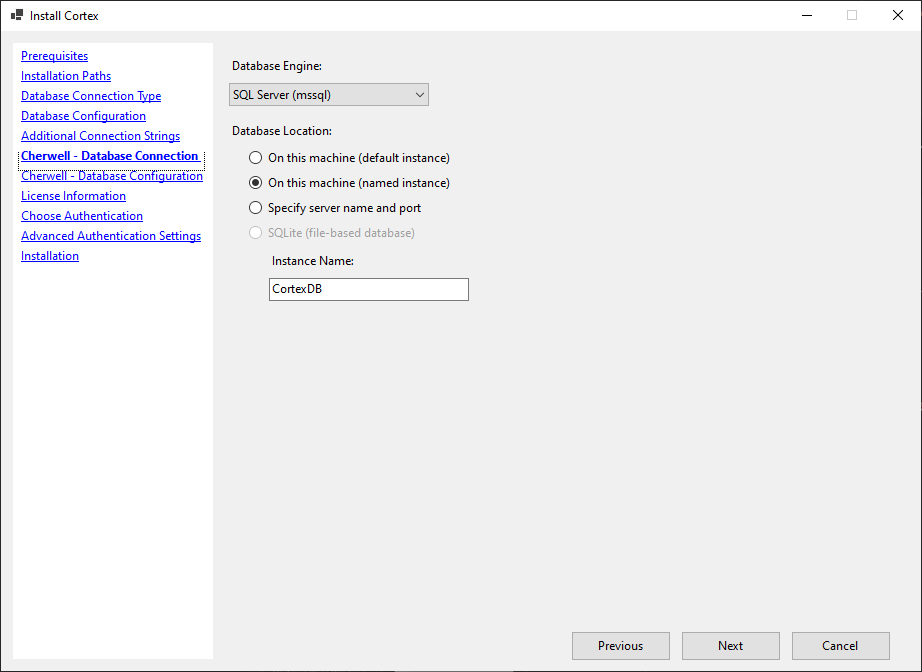Navigate to Installation Paths

click(65, 75)
